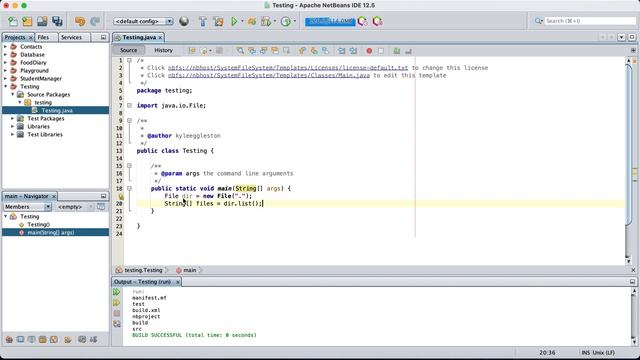Toggle Sort by Name in Navigator footer
Screen dimensions: 640x360
82,339
